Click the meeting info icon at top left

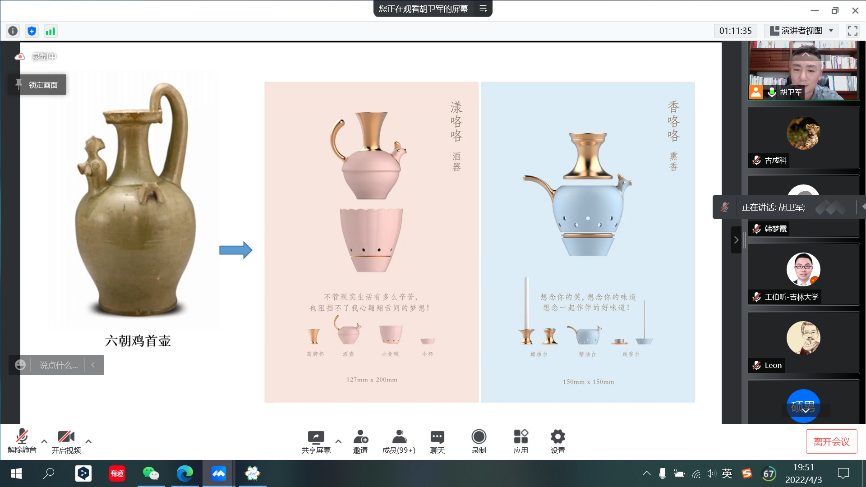[x=13, y=31]
